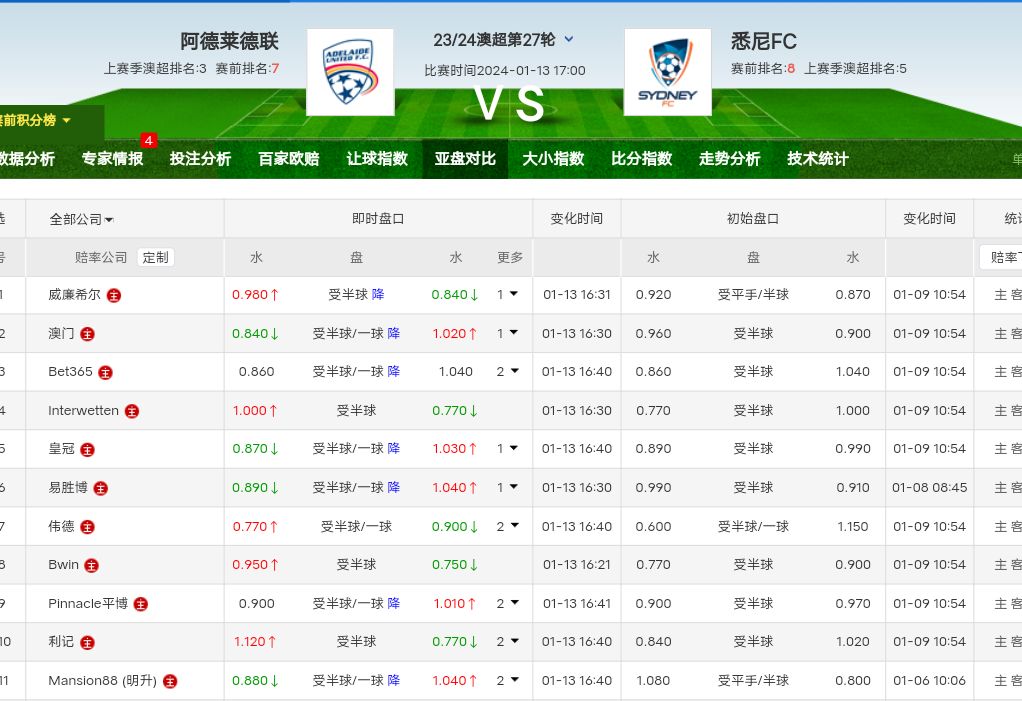Click the red 主 icon beside 皇冠

click(x=87, y=450)
